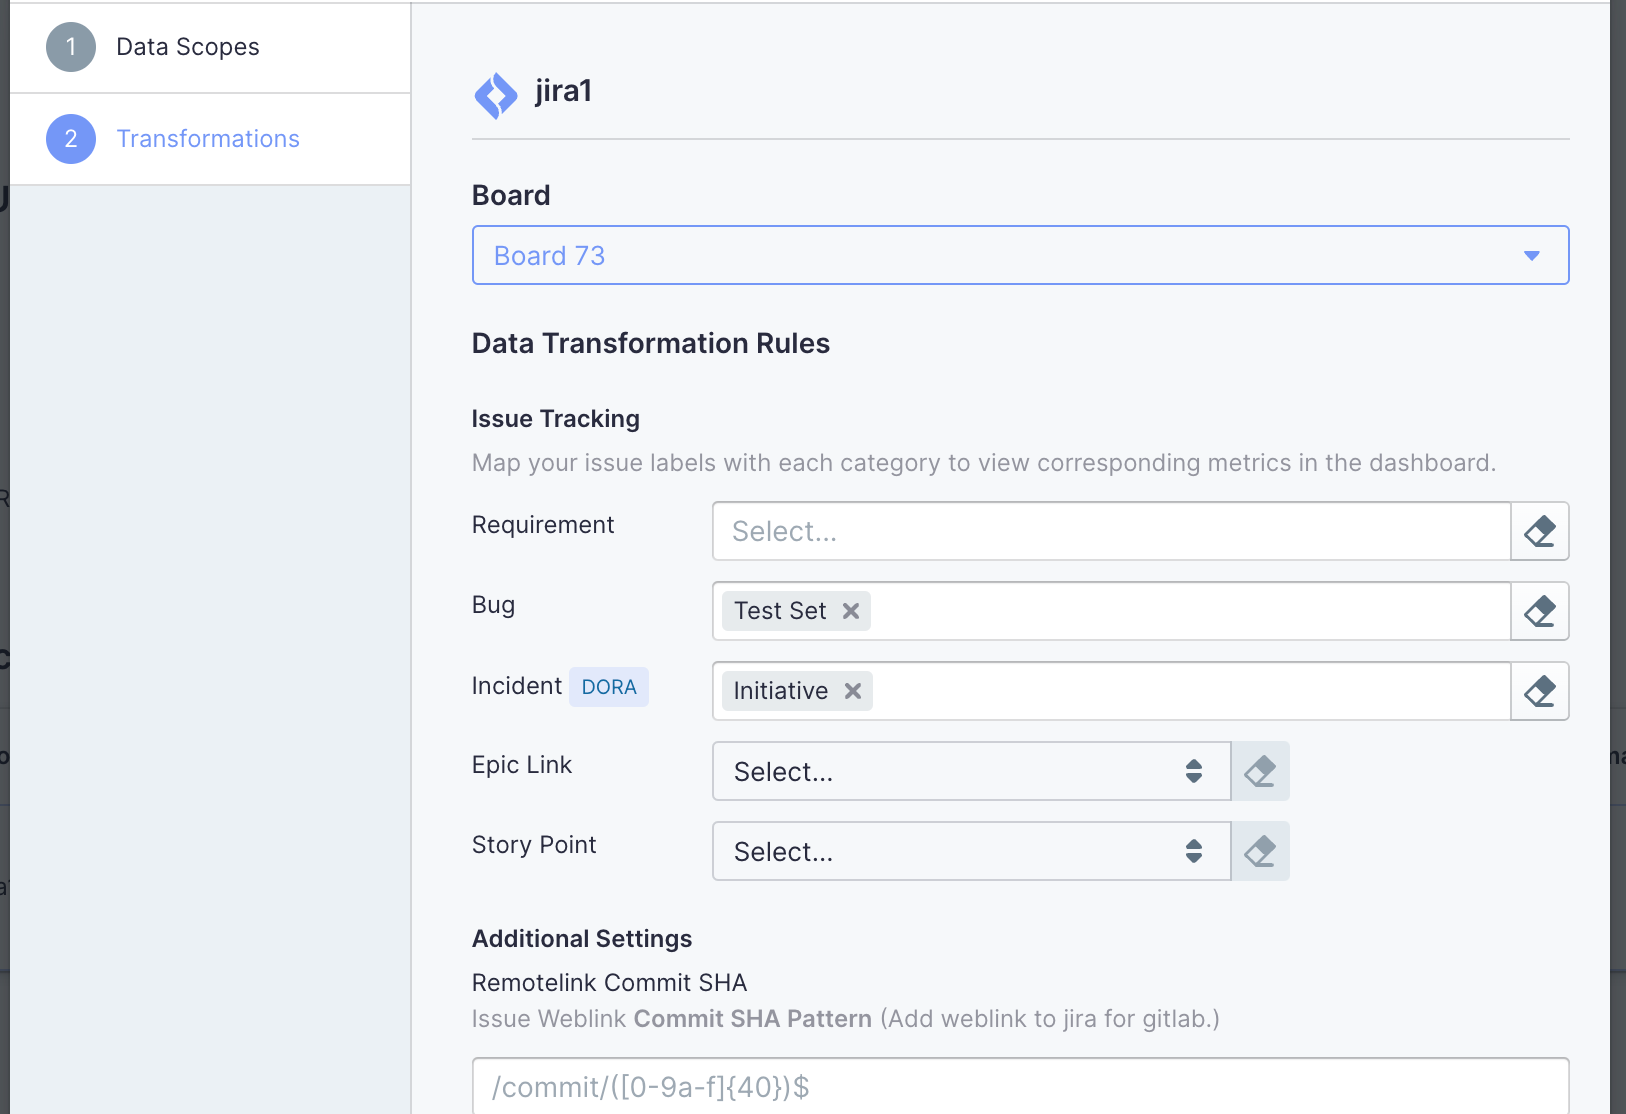
Task: Select step 2 circle for Transformations
Action: 71,139
